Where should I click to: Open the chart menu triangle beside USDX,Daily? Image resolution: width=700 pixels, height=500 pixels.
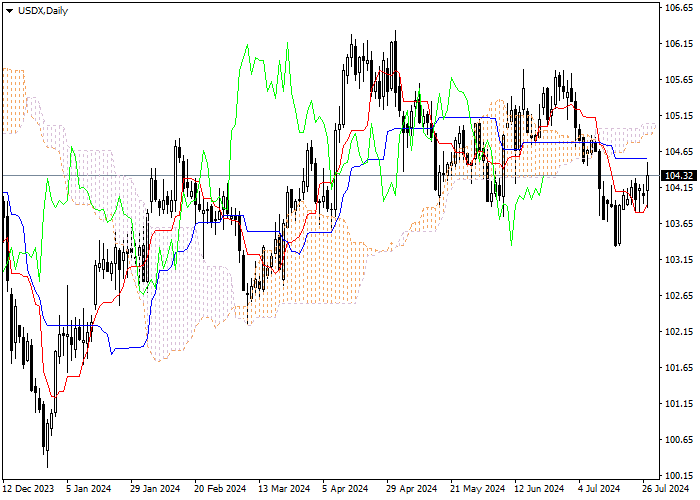(9, 11)
